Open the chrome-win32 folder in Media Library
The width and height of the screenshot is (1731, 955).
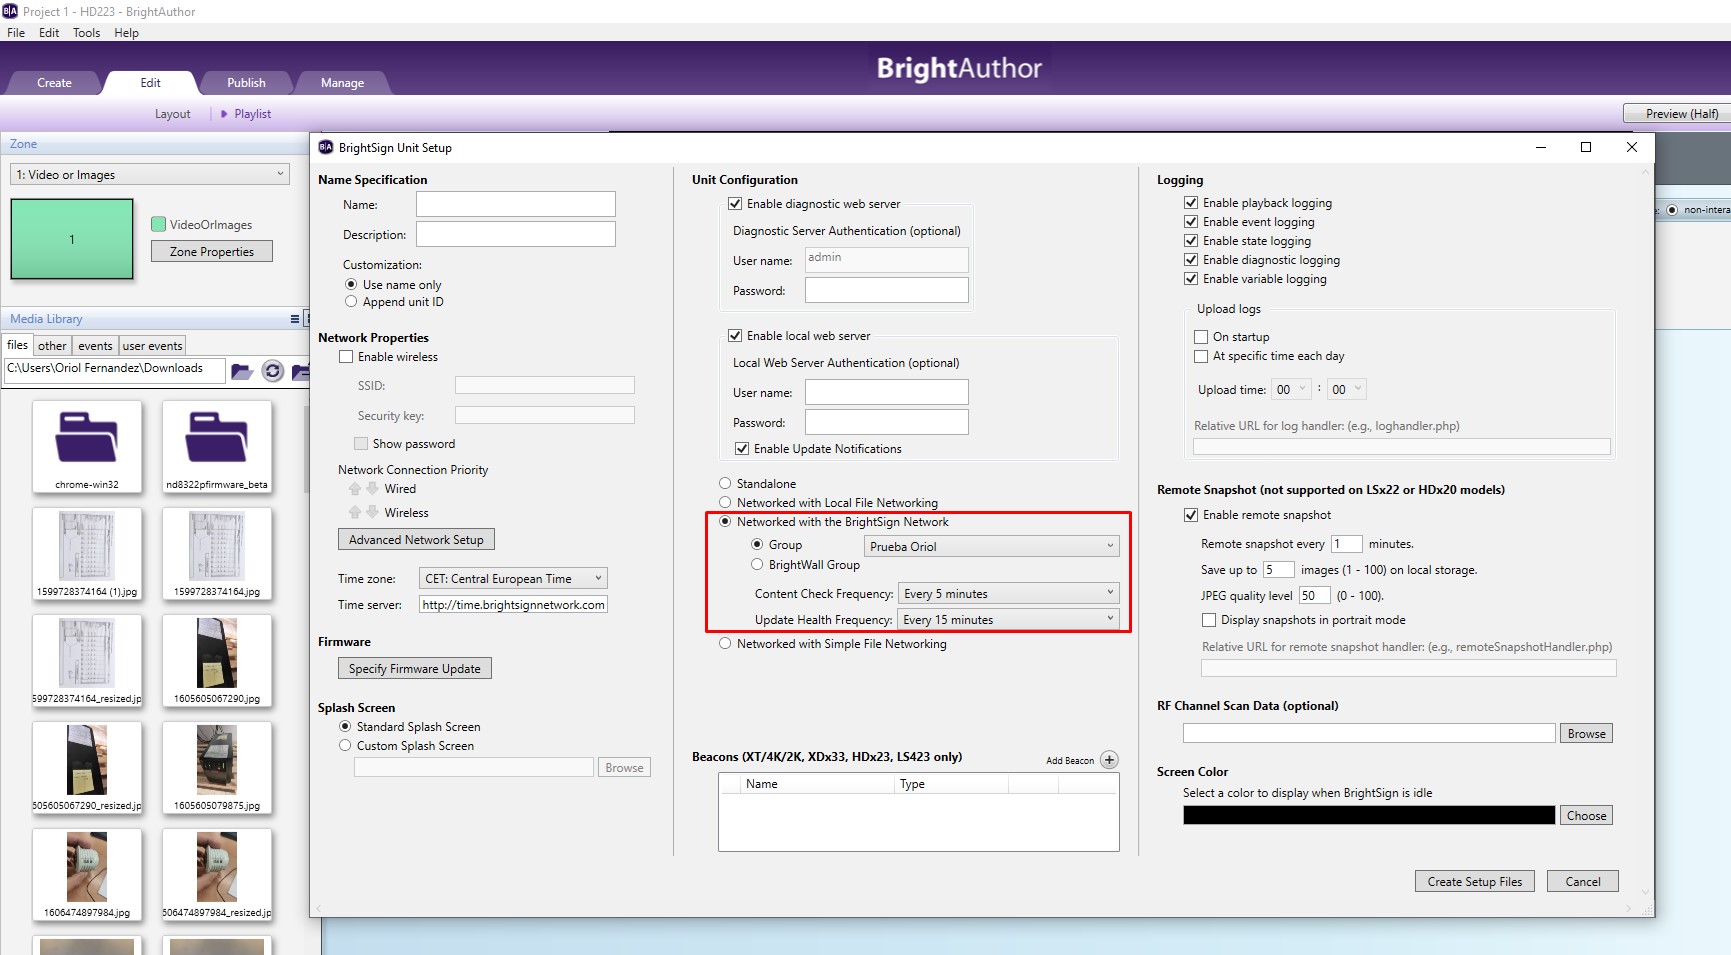pos(87,446)
